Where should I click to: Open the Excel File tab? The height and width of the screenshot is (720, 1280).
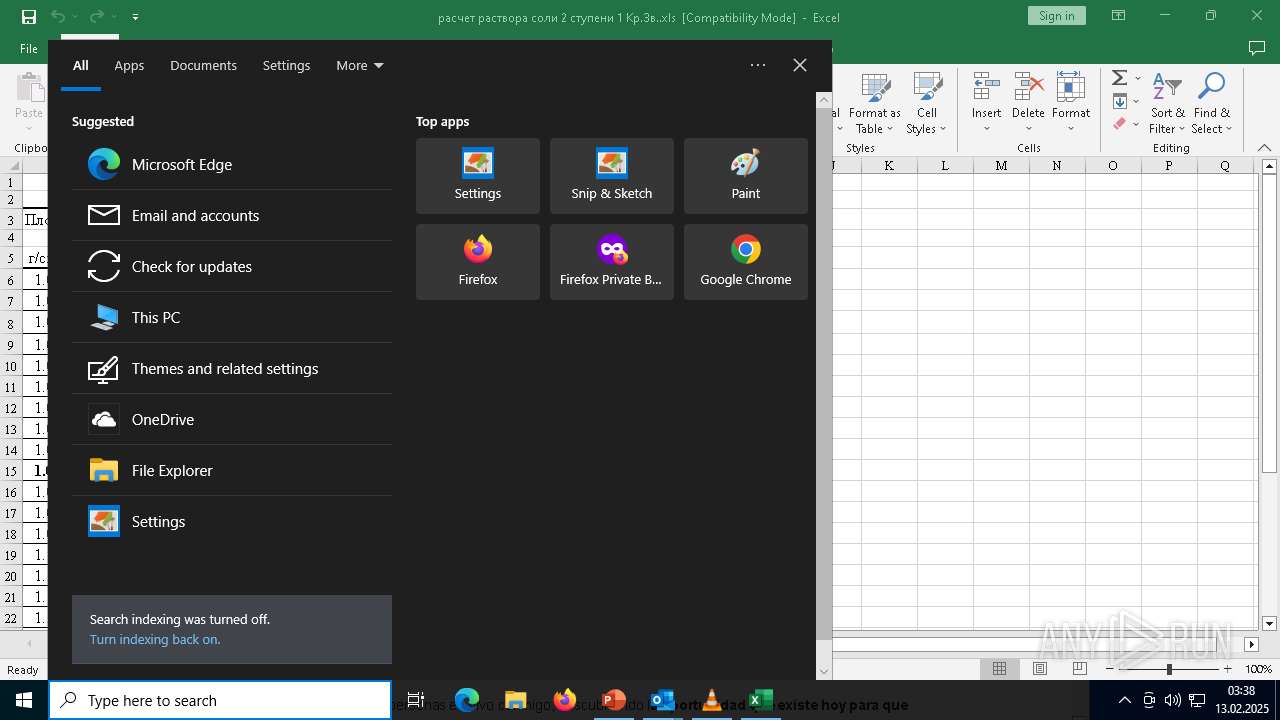tap(29, 48)
